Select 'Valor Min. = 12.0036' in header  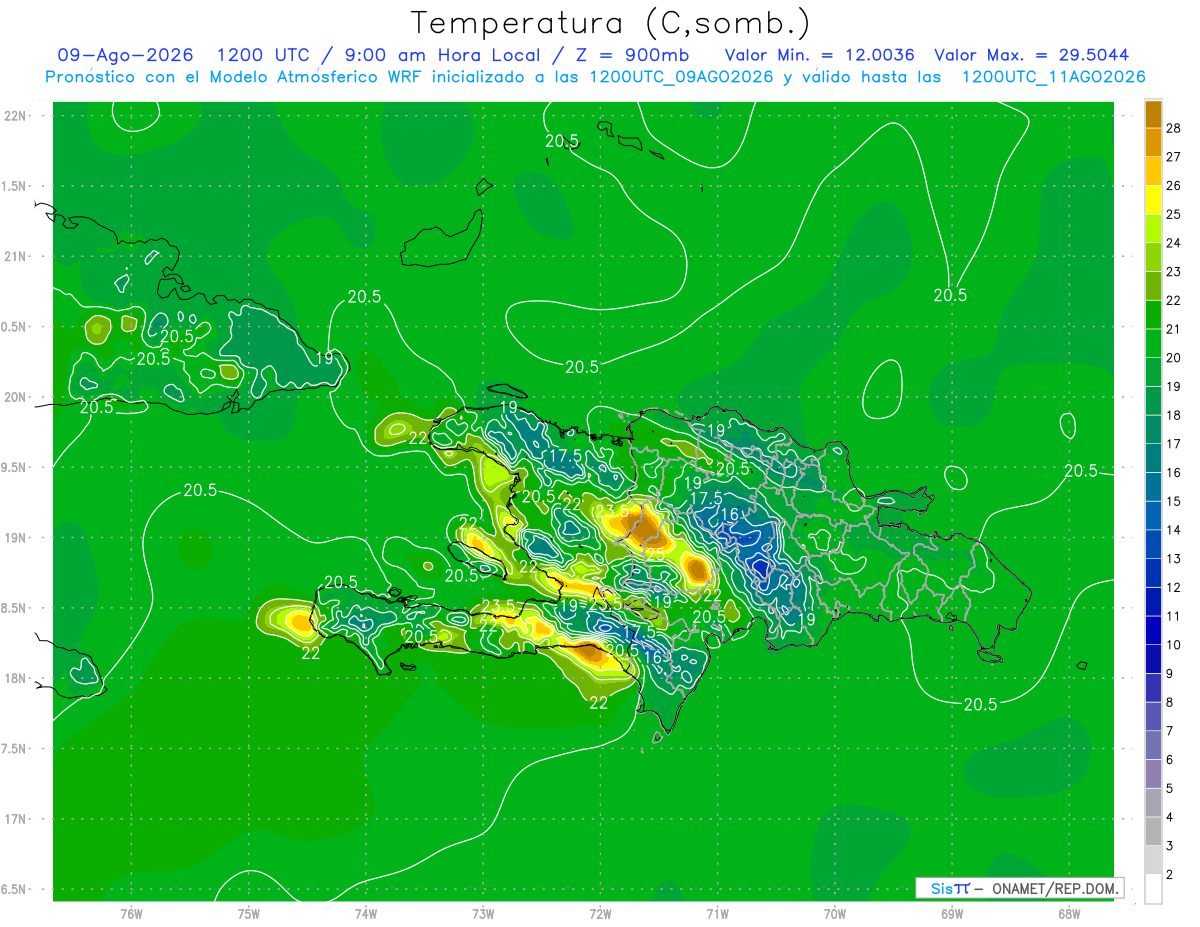point(819,55)
